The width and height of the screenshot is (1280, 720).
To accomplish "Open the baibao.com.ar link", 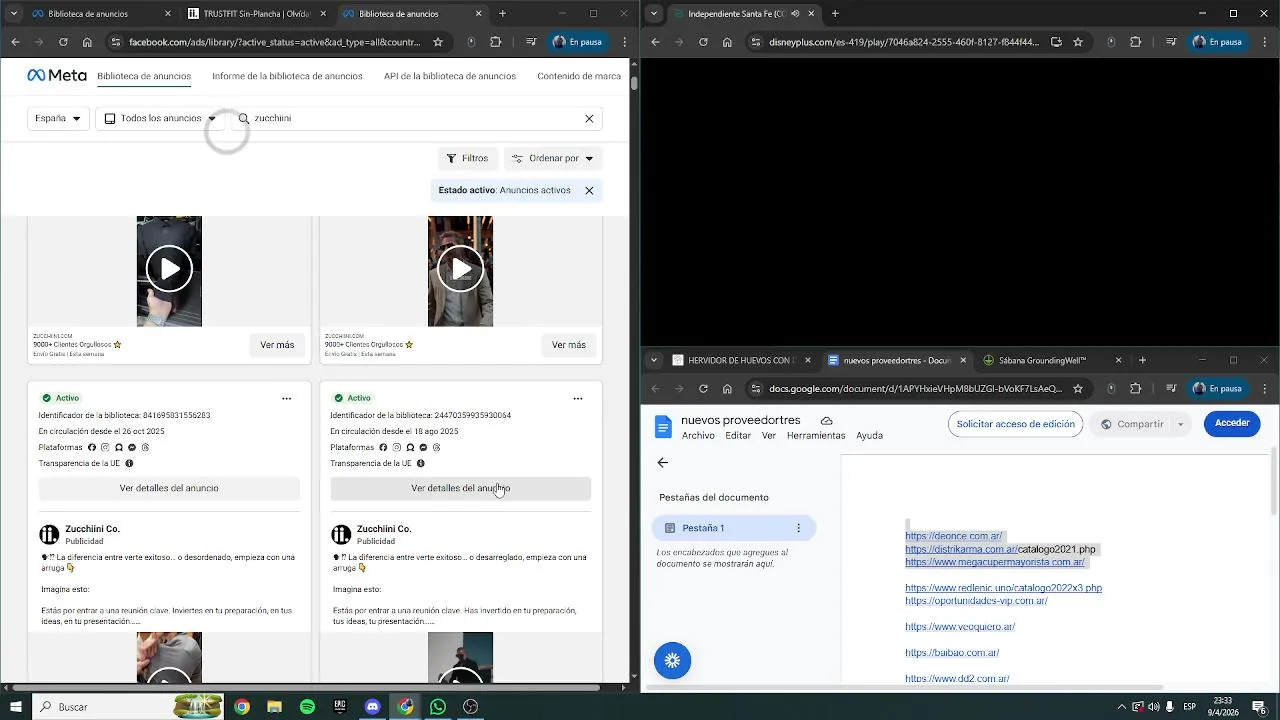I will pos(952,653).
